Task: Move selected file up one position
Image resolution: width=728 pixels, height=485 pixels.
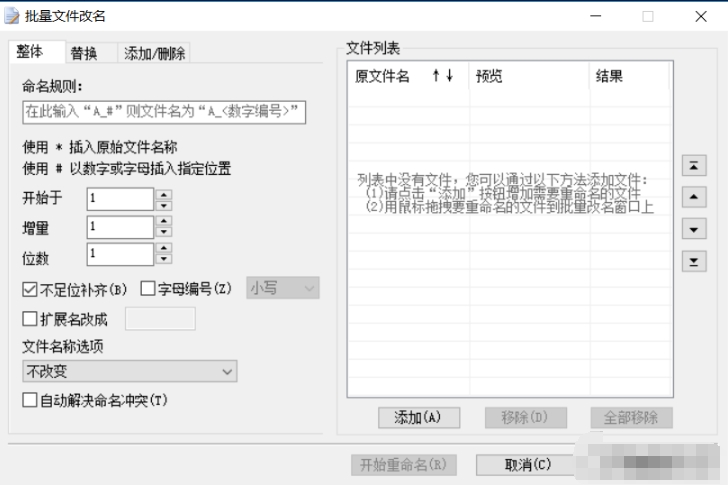Action: coord(694,197)
